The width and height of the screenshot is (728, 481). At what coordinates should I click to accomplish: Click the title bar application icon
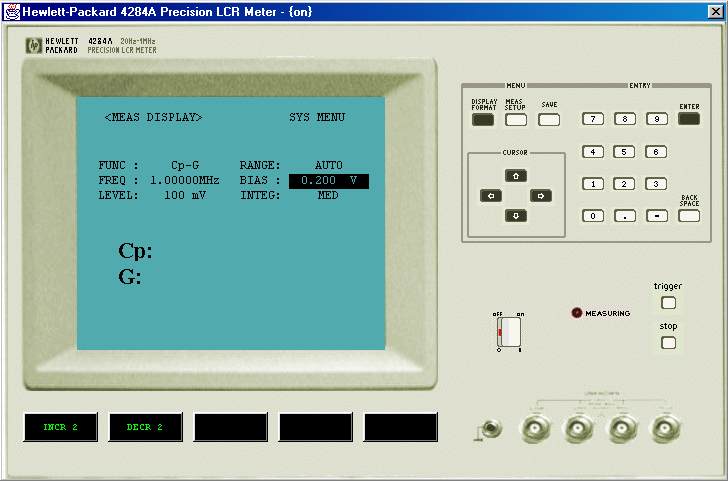(11, 12)
